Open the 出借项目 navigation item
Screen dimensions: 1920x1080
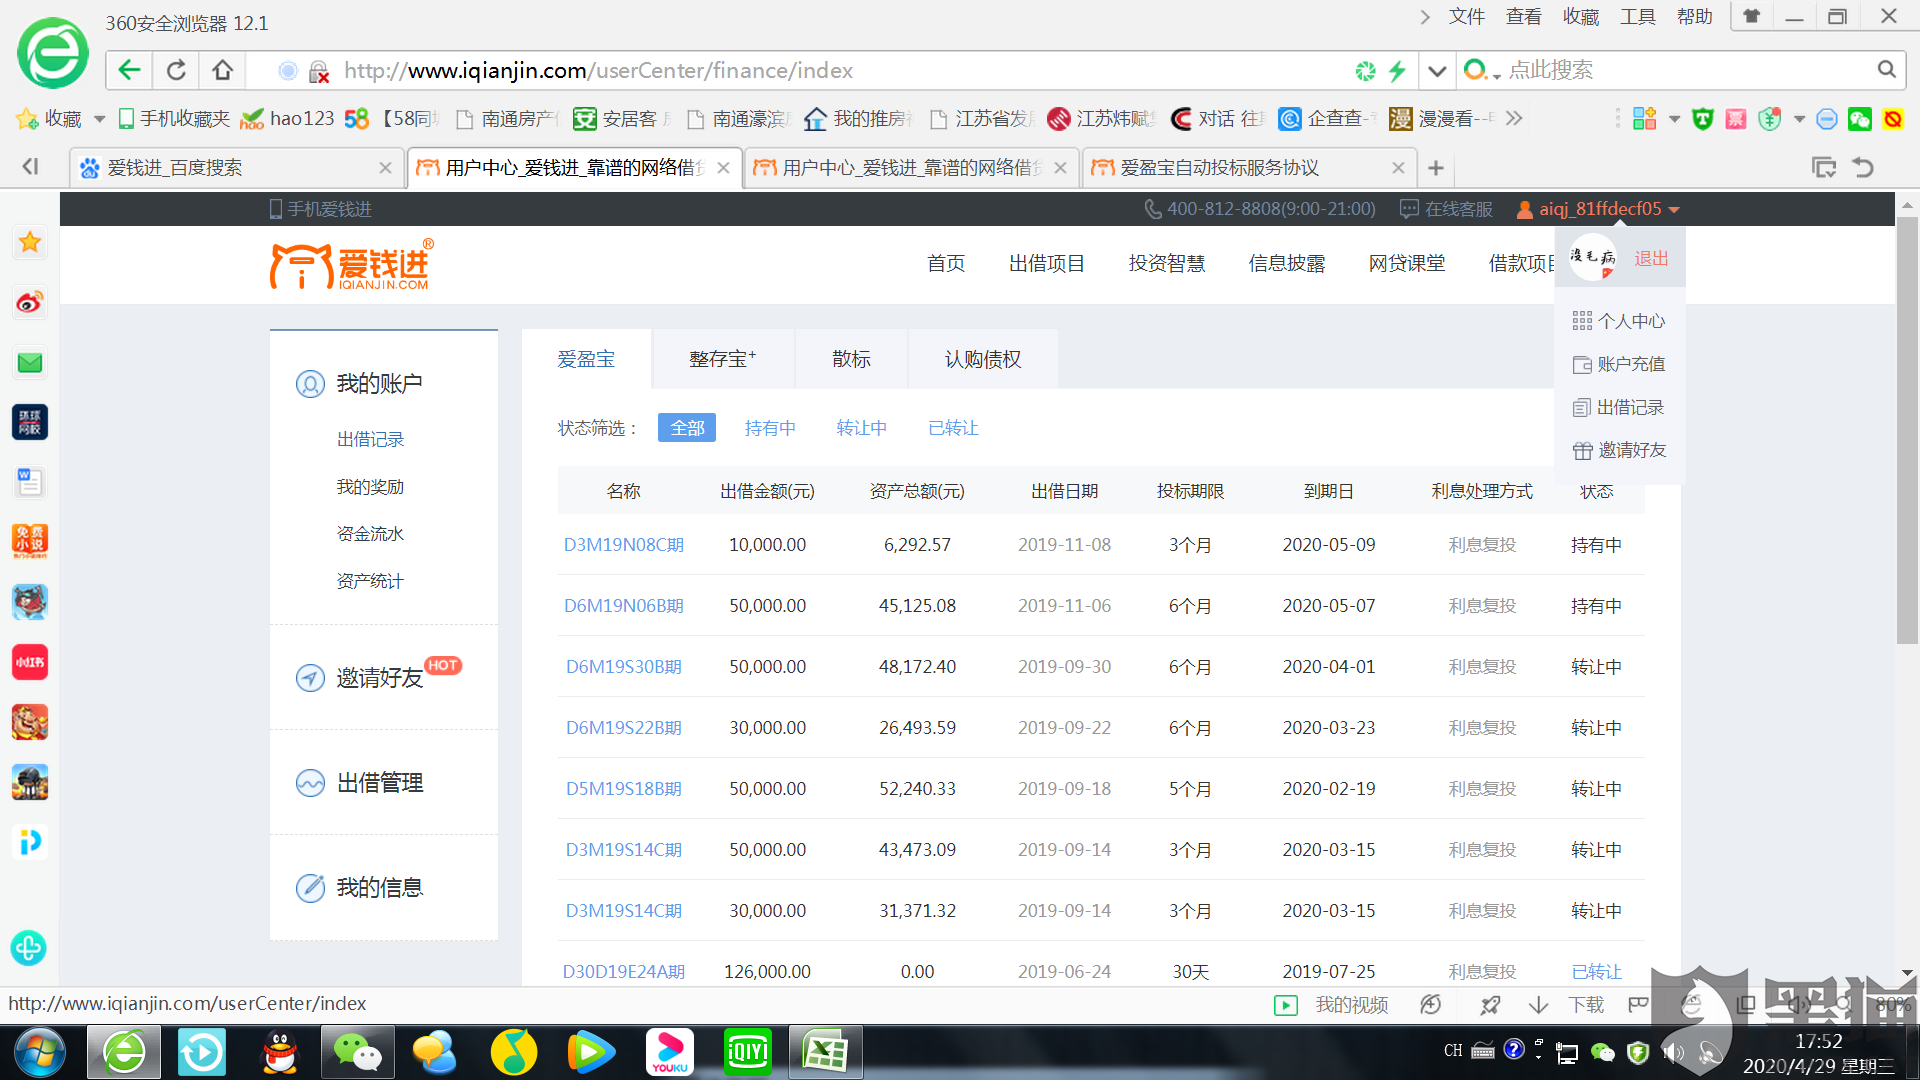pyautogui.click(x=1047, y=263)
